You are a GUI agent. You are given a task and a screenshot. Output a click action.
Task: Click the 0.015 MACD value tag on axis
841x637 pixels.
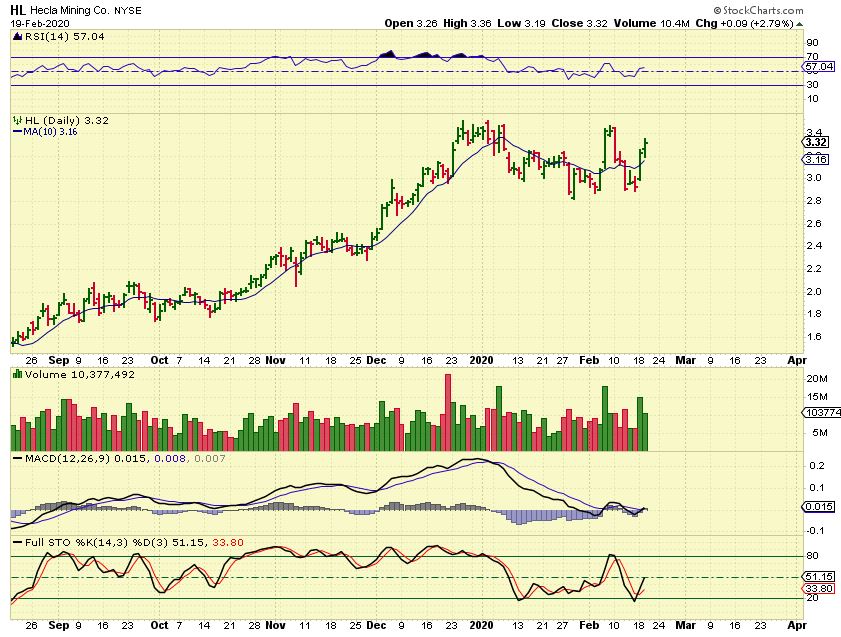pyautogui.click(x=819, y=507)
